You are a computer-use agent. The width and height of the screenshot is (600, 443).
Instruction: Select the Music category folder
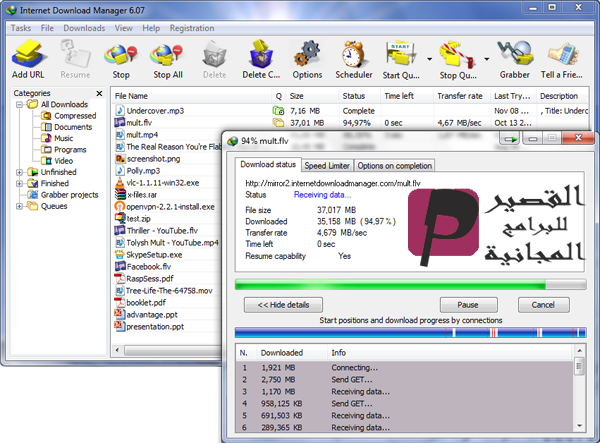pyautogui.click(x=57, y=138)
